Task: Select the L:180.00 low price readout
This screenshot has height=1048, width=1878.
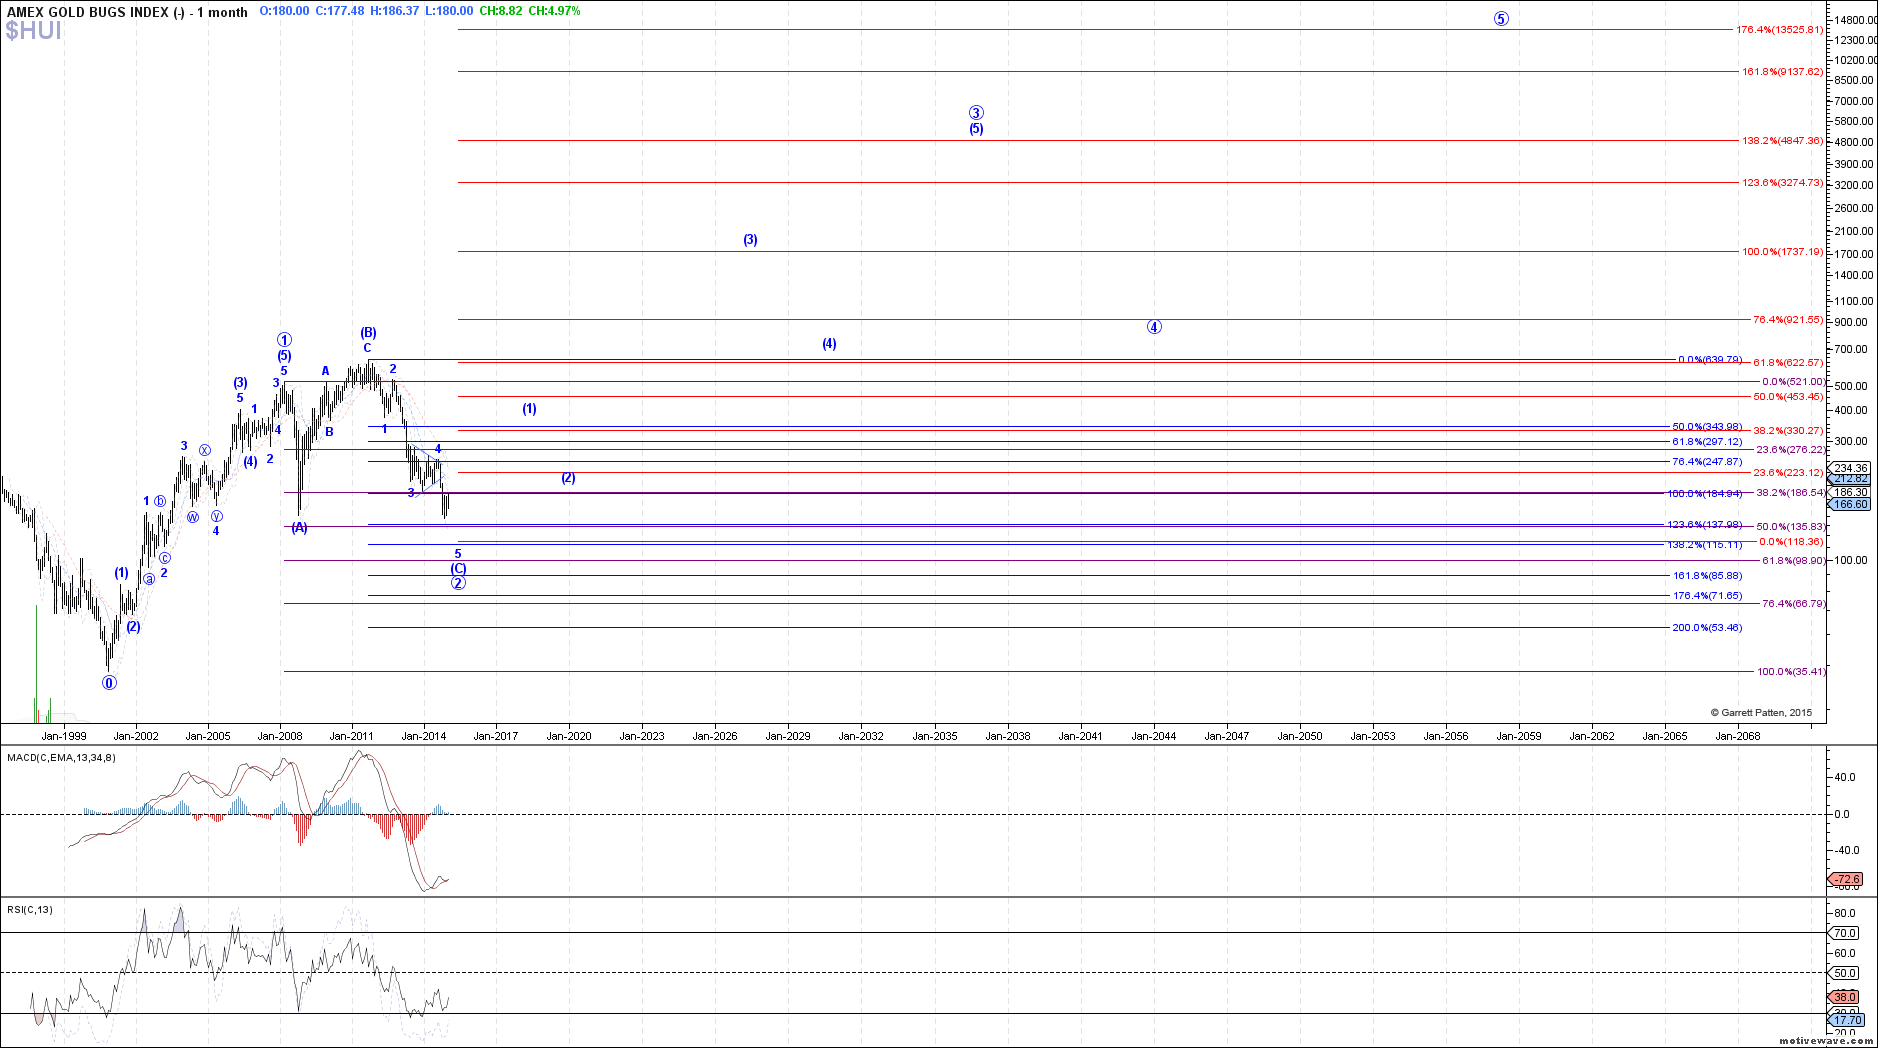Action: [x=450, y=11]
